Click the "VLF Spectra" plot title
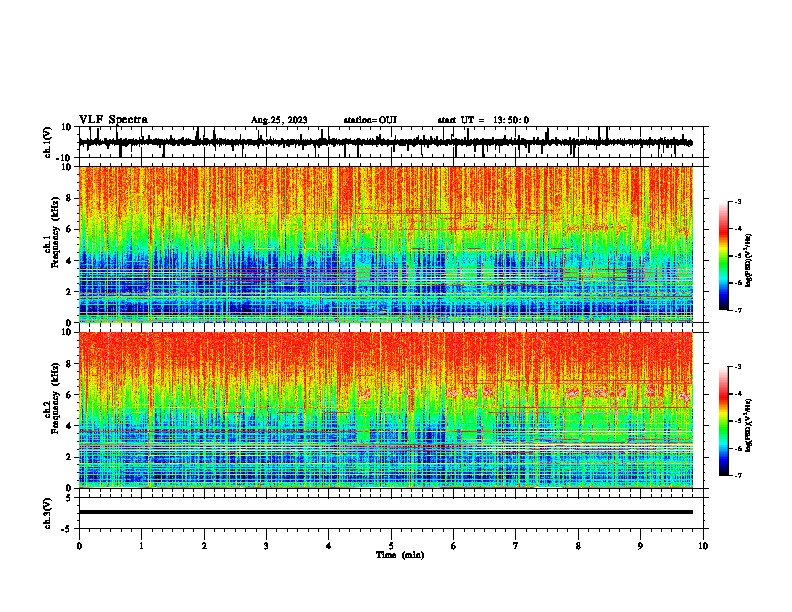 pos(113,120)
